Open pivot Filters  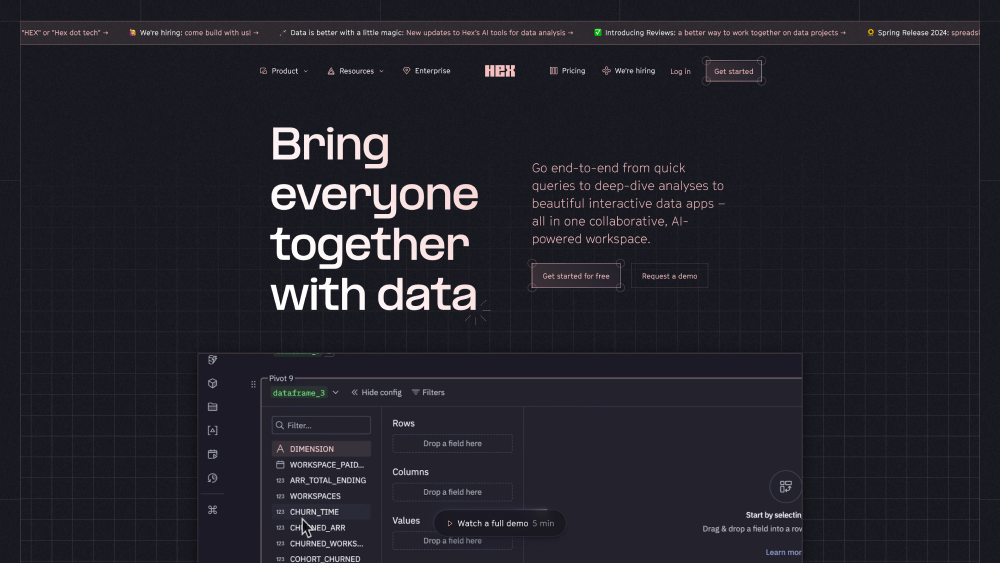pyautogui.click(x=428, y=393)
